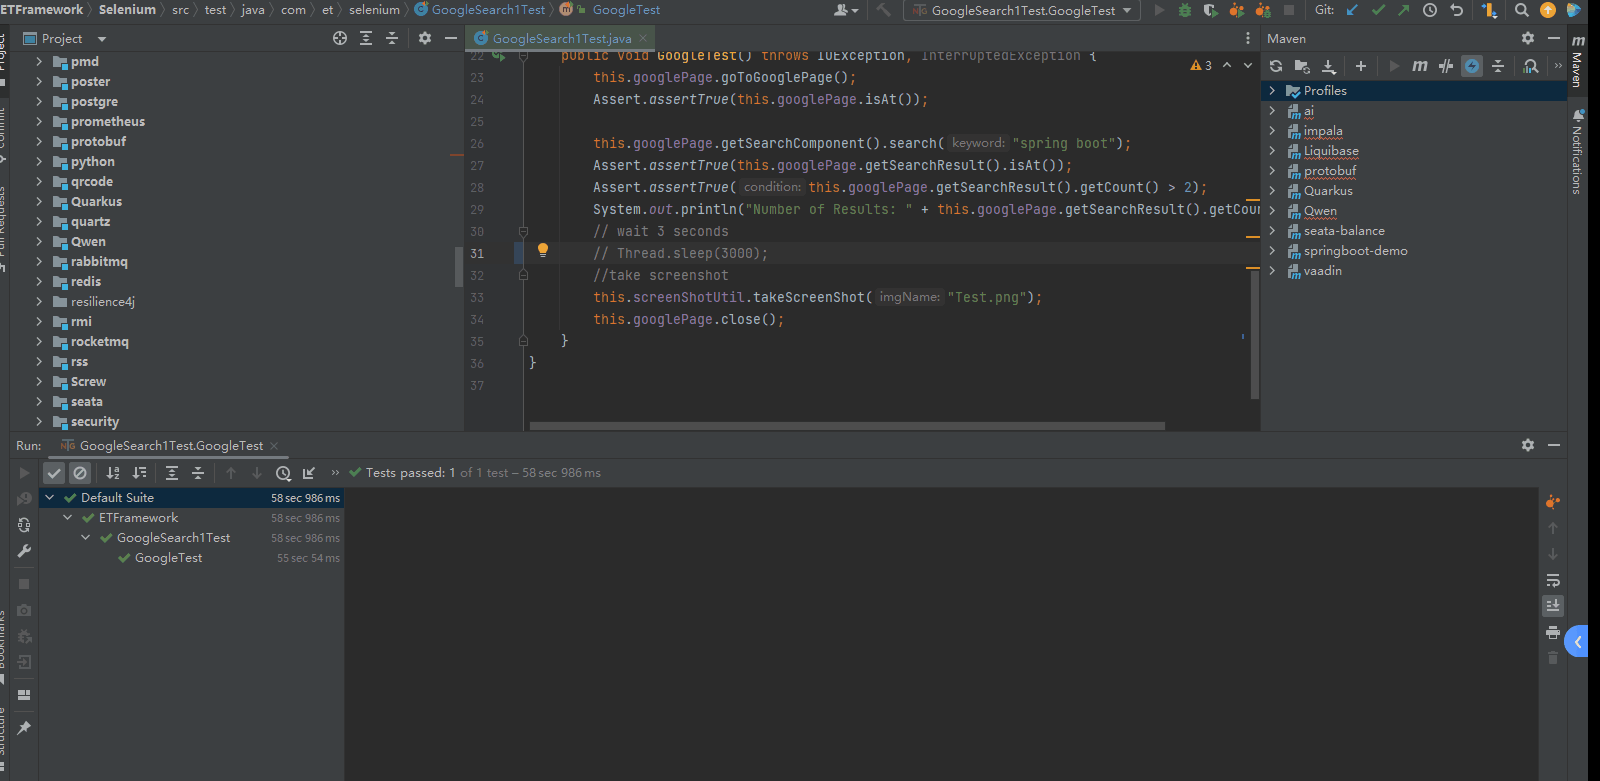Click Download Sources icon in Maven panel
Image resolution: width=1600 pixels, height=781 pixels.
[x=1329, y=66]
